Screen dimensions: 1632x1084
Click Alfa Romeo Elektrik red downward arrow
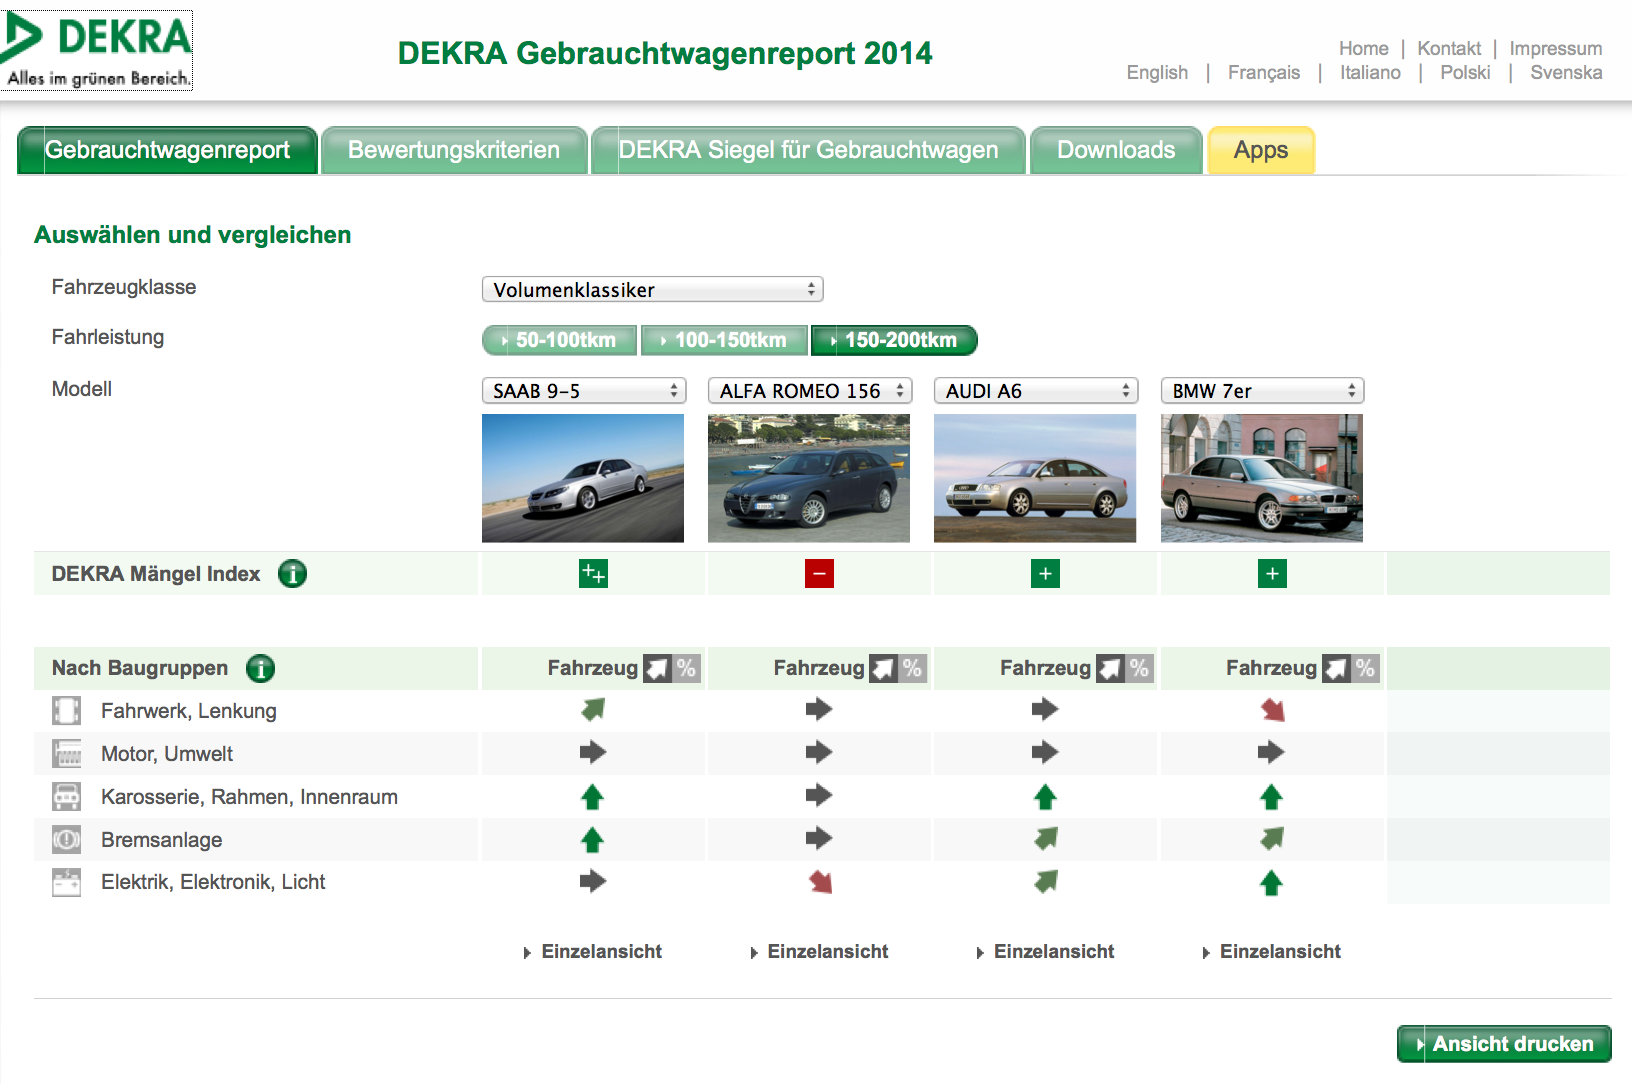coord(820,882)
